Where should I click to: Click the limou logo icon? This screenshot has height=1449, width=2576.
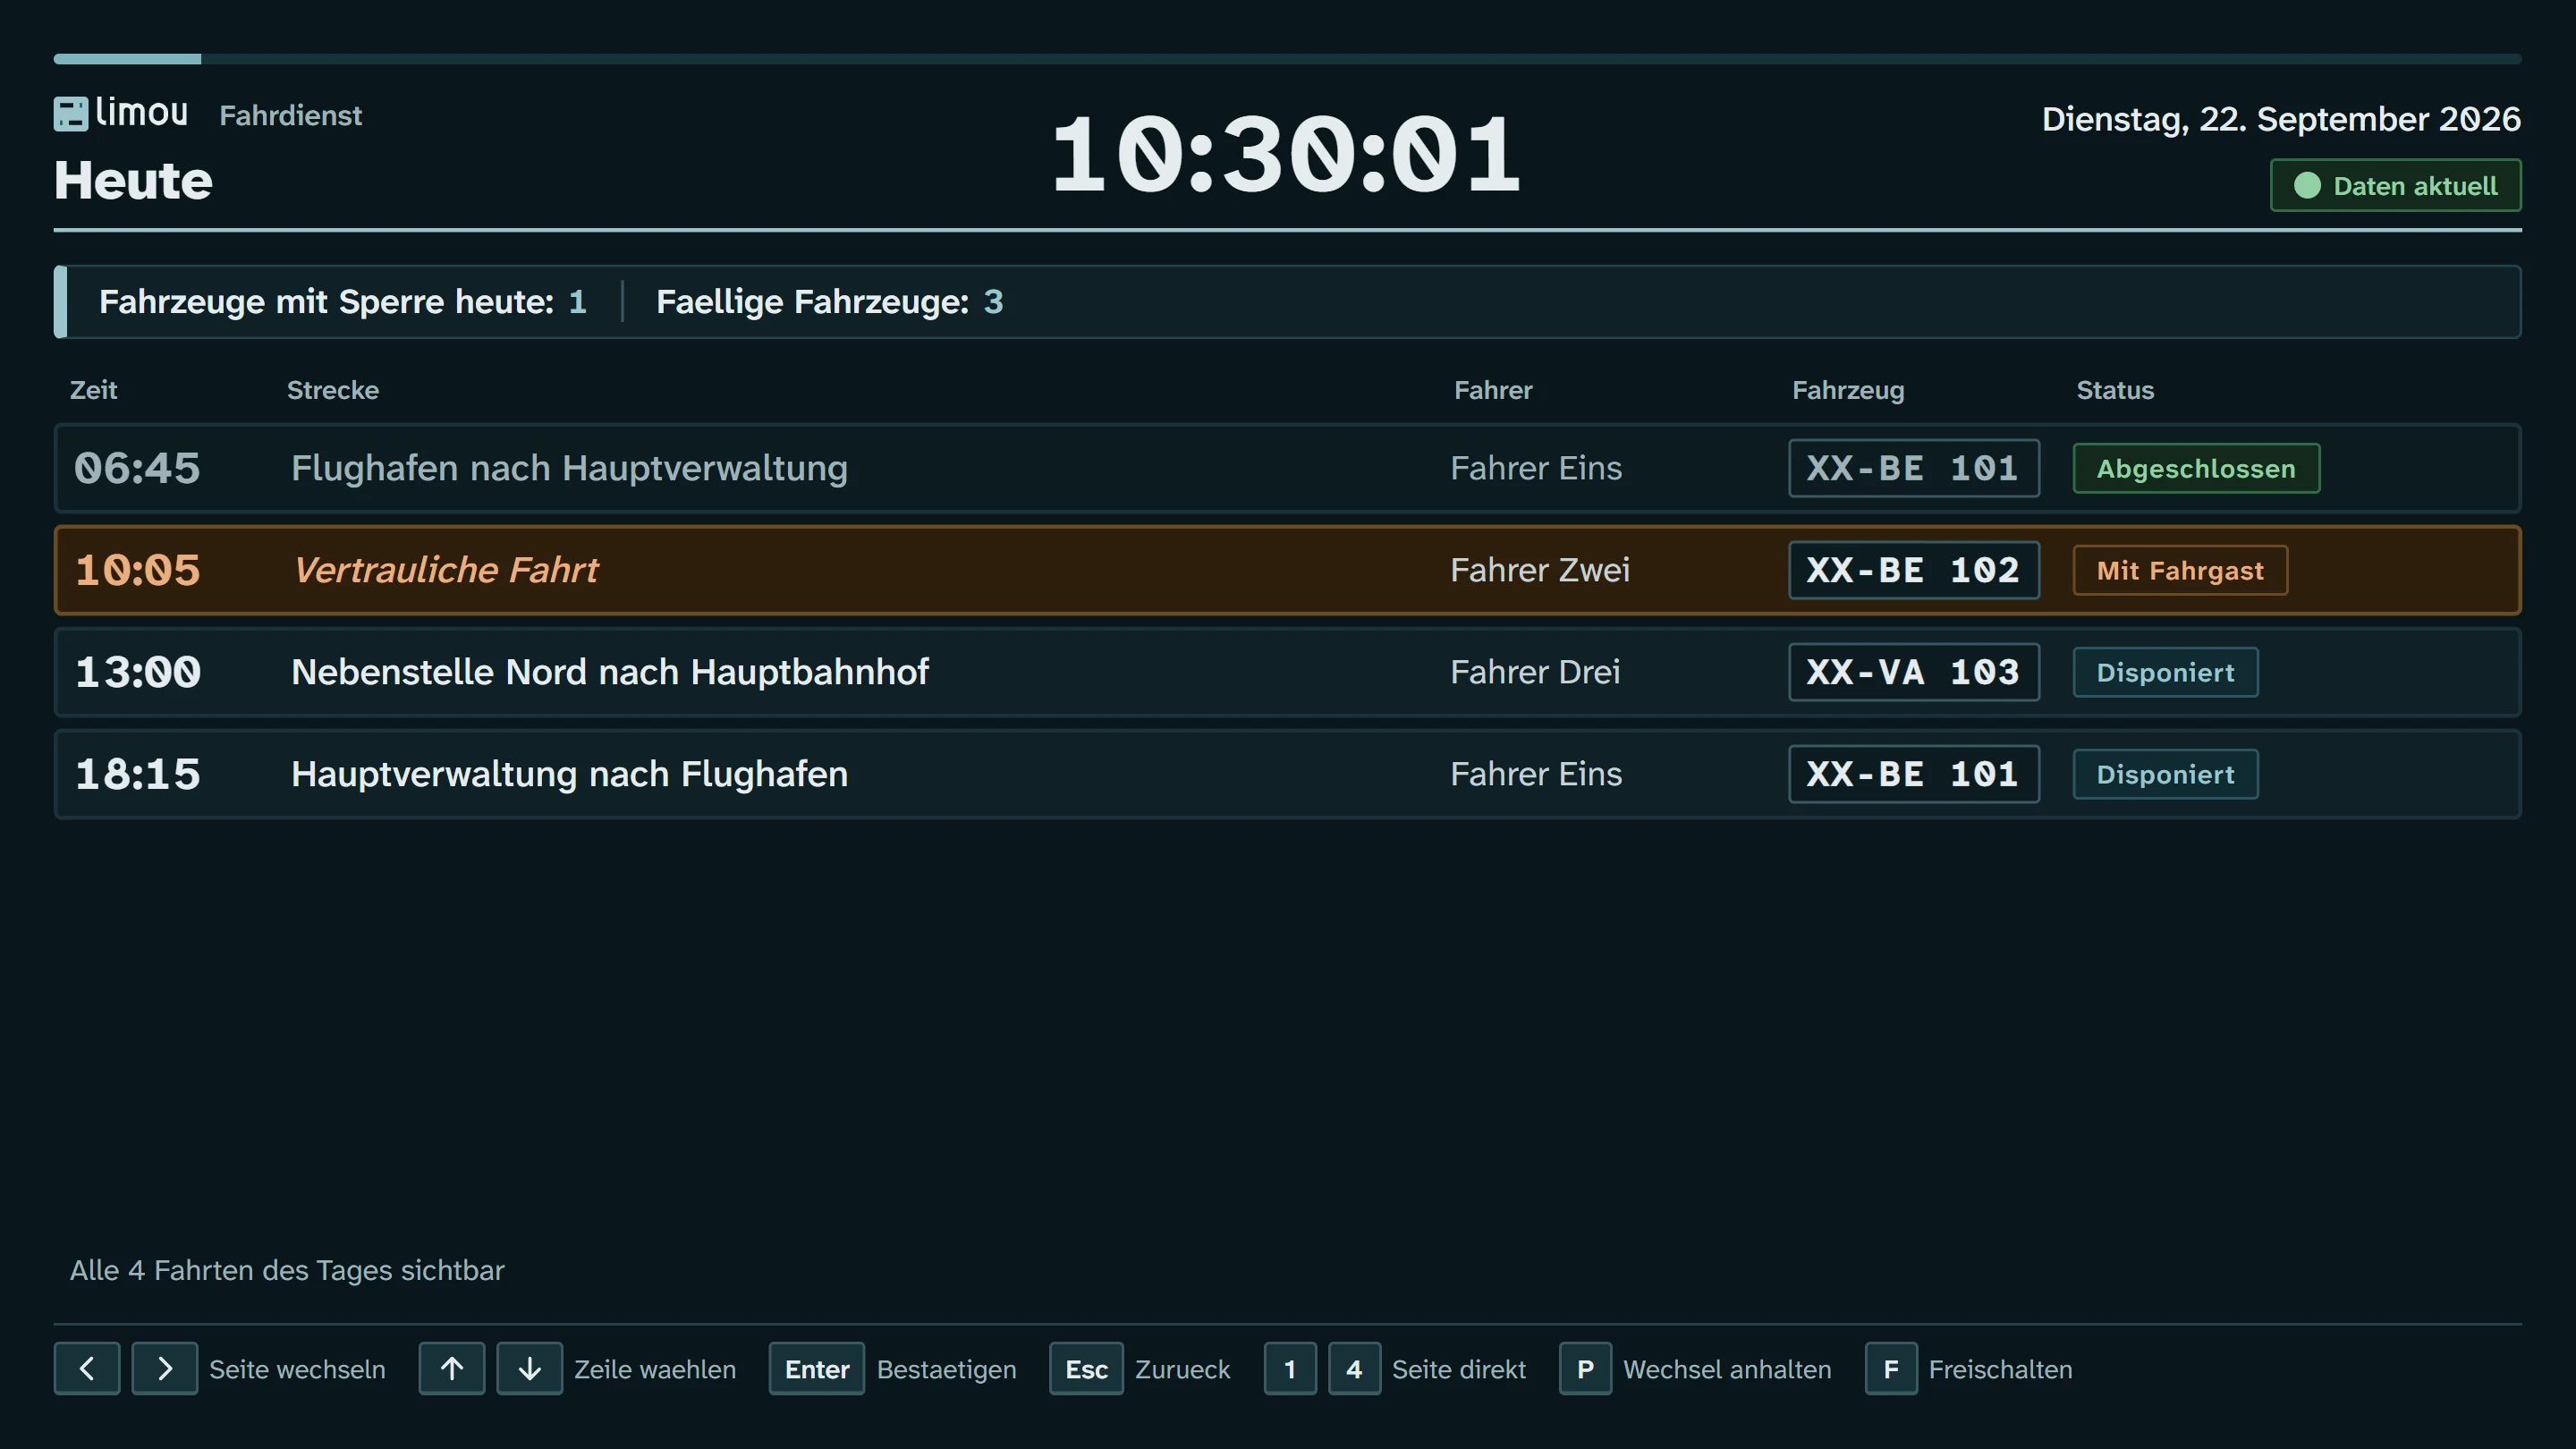71,114
